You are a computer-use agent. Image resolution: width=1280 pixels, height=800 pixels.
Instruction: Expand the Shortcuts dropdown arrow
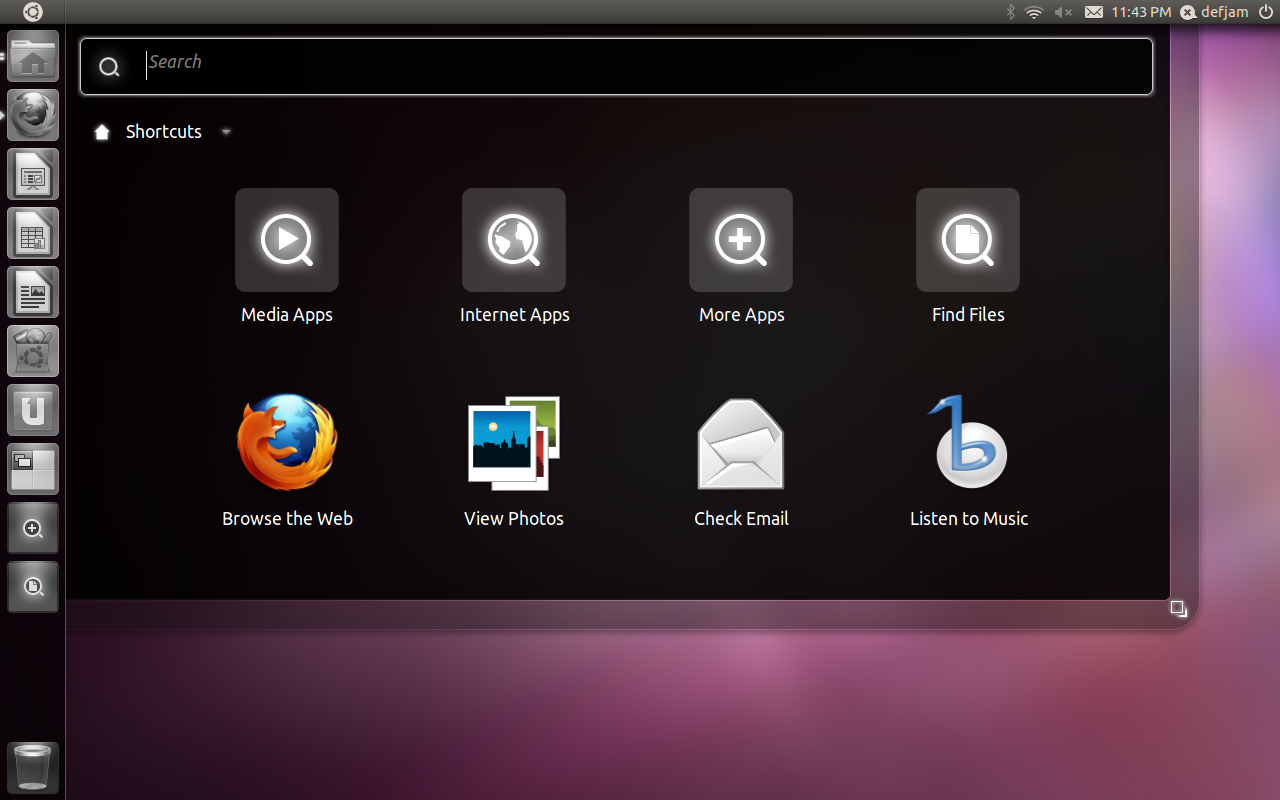[x=226, y=132]
